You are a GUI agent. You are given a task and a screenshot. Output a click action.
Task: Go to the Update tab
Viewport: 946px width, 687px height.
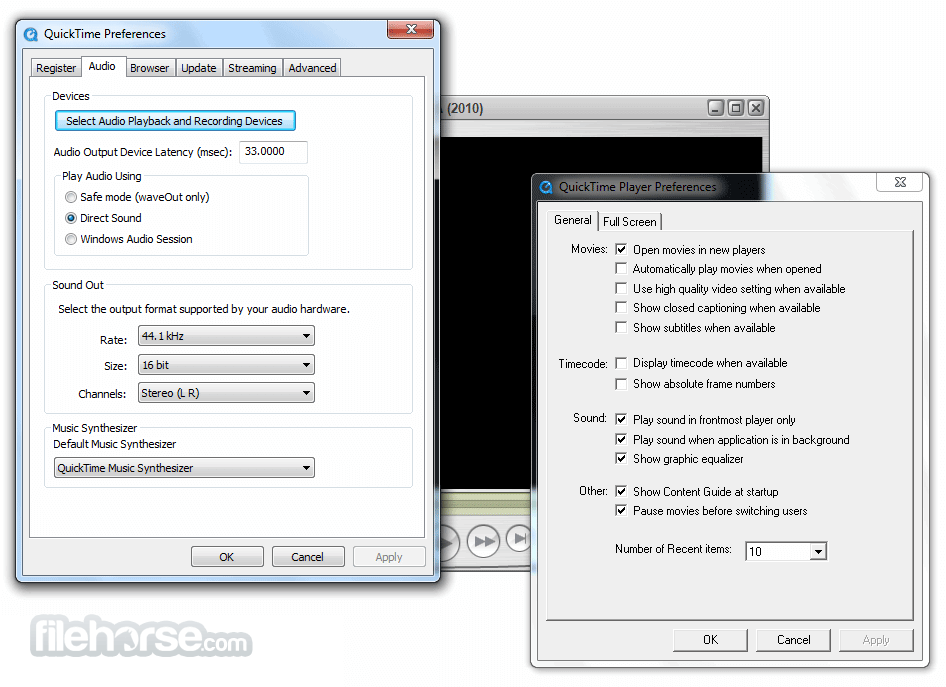(199, 68)
